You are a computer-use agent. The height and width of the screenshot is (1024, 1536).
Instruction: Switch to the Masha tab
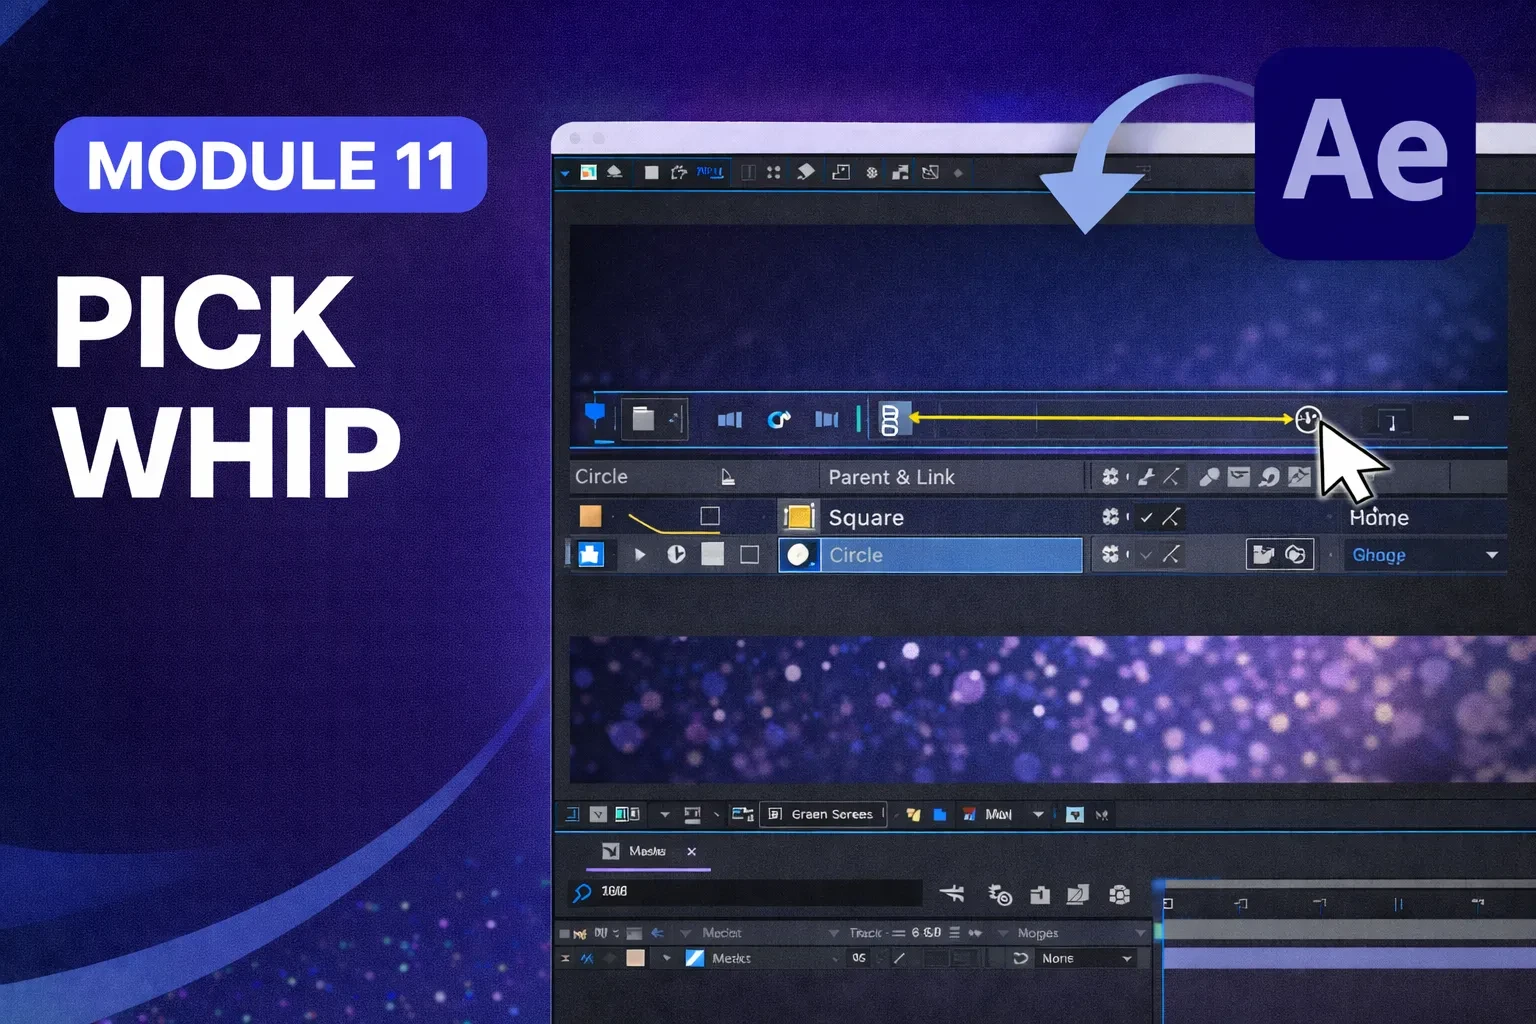click(x=647, y=851)
